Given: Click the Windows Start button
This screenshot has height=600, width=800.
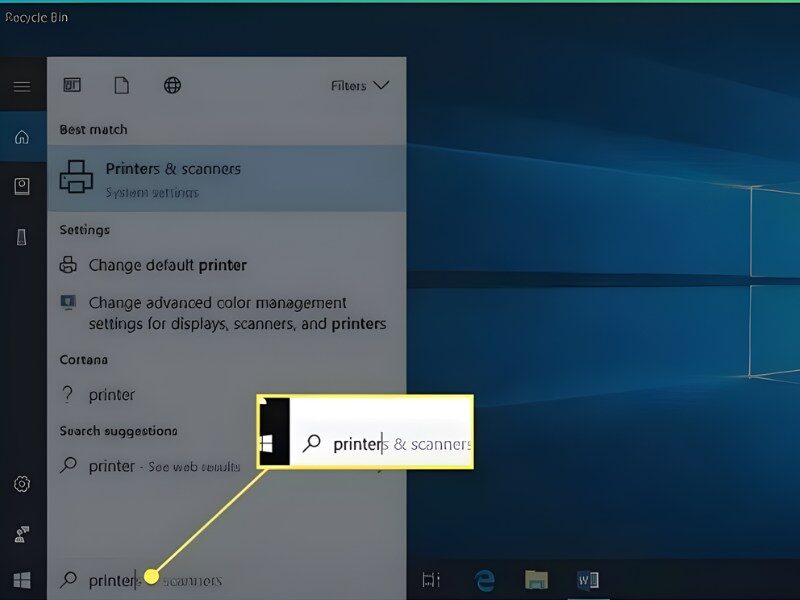Looking at the screenshot, I should click(21, 580).
